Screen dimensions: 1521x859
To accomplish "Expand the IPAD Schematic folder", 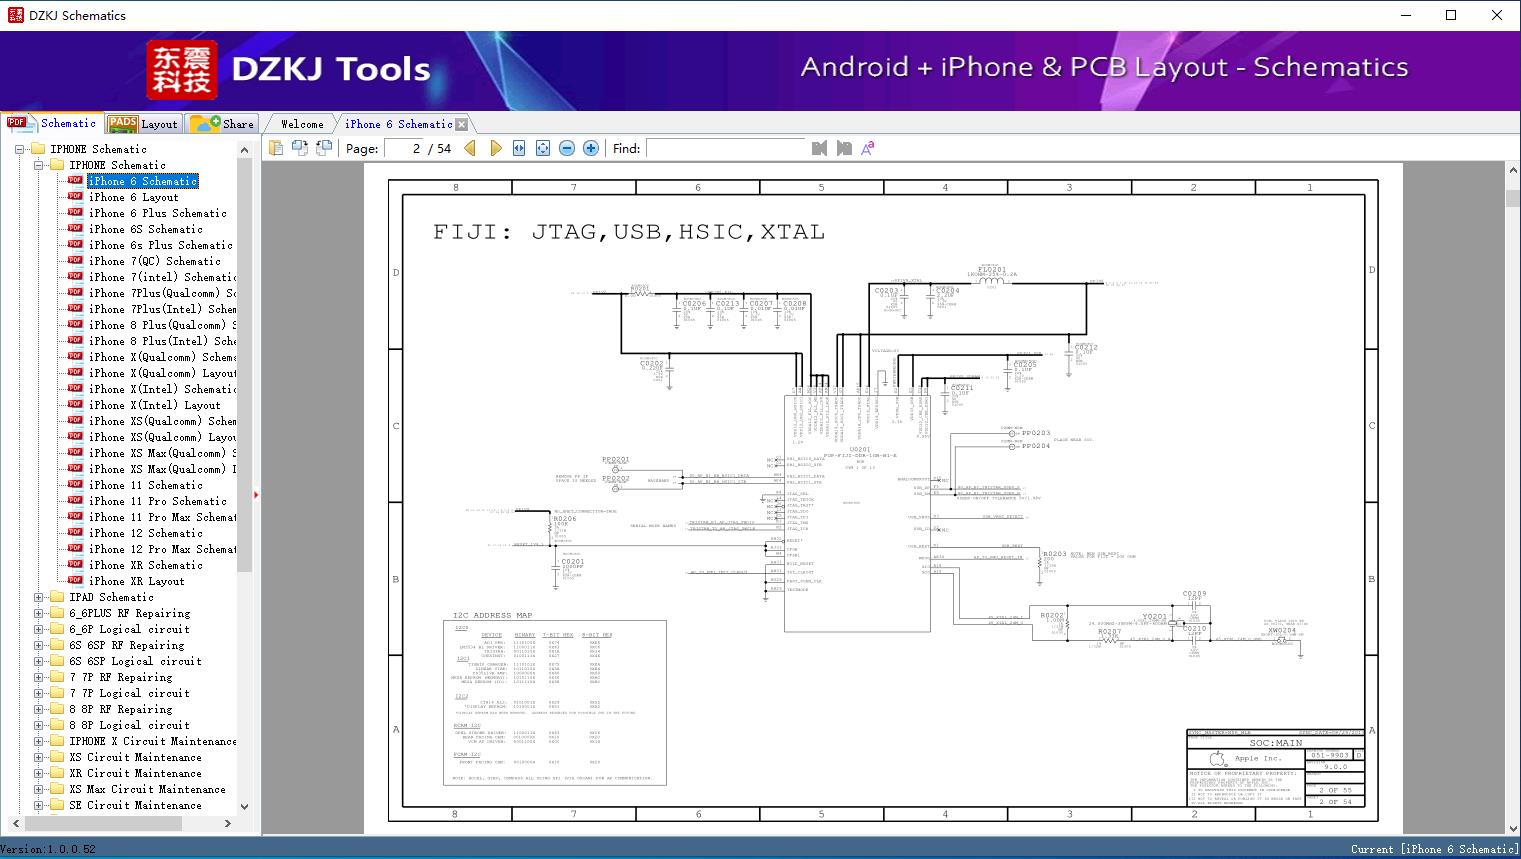I will pyautogui.click(x=39, y=597).
